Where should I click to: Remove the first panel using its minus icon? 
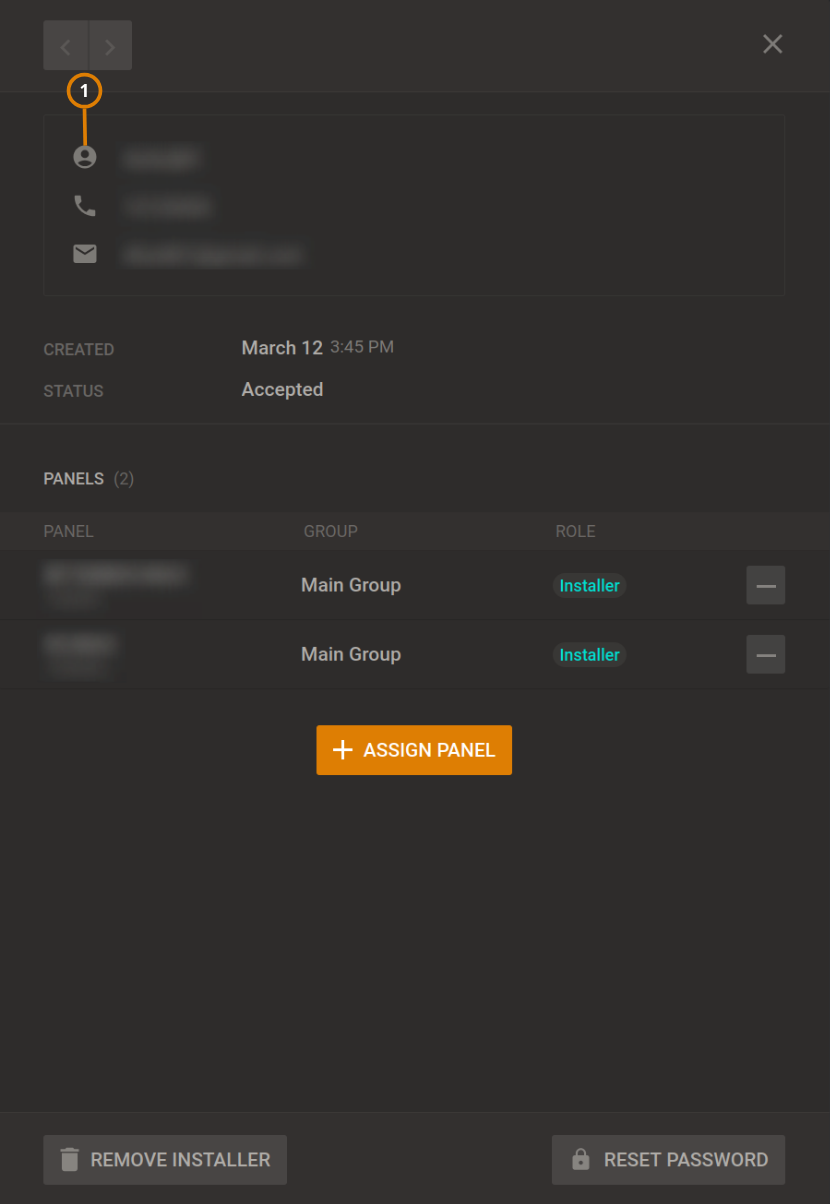765,585
